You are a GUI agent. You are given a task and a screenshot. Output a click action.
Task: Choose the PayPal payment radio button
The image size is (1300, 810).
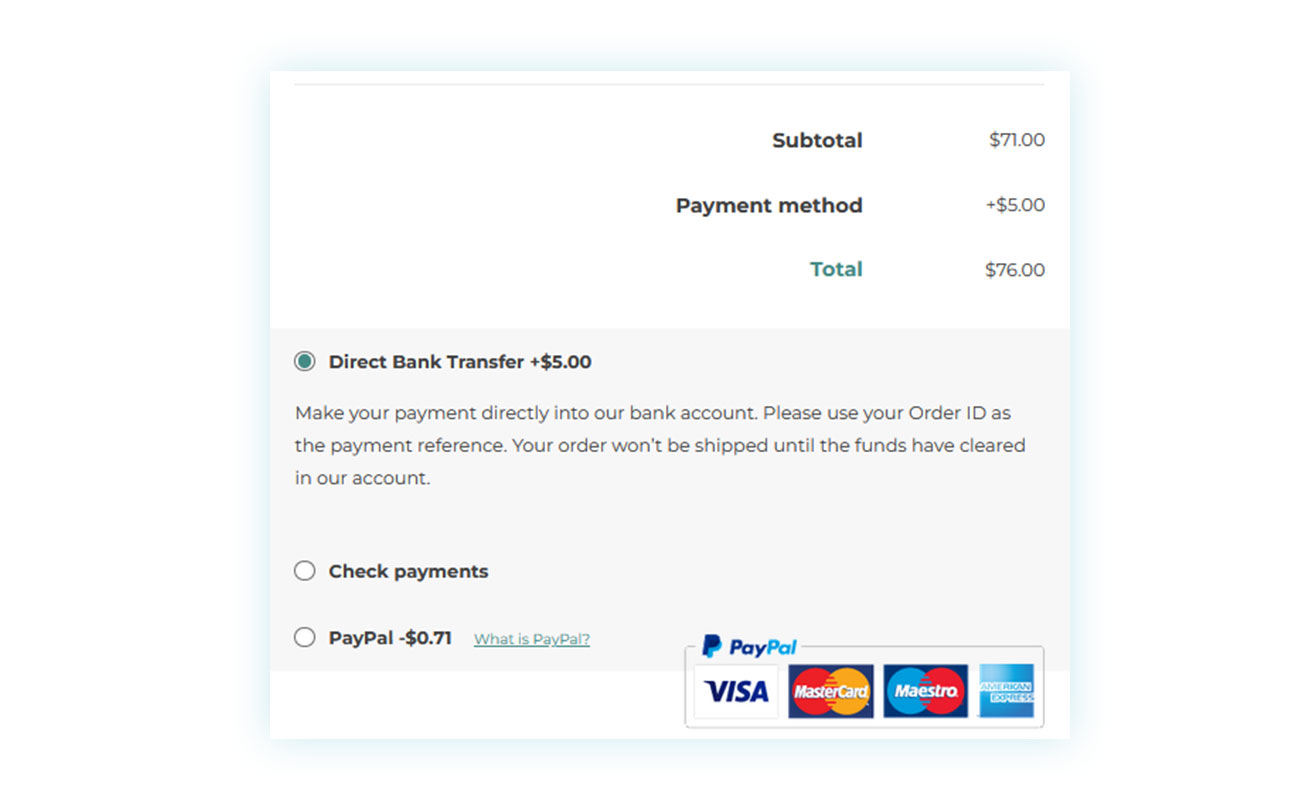[304, 637]
